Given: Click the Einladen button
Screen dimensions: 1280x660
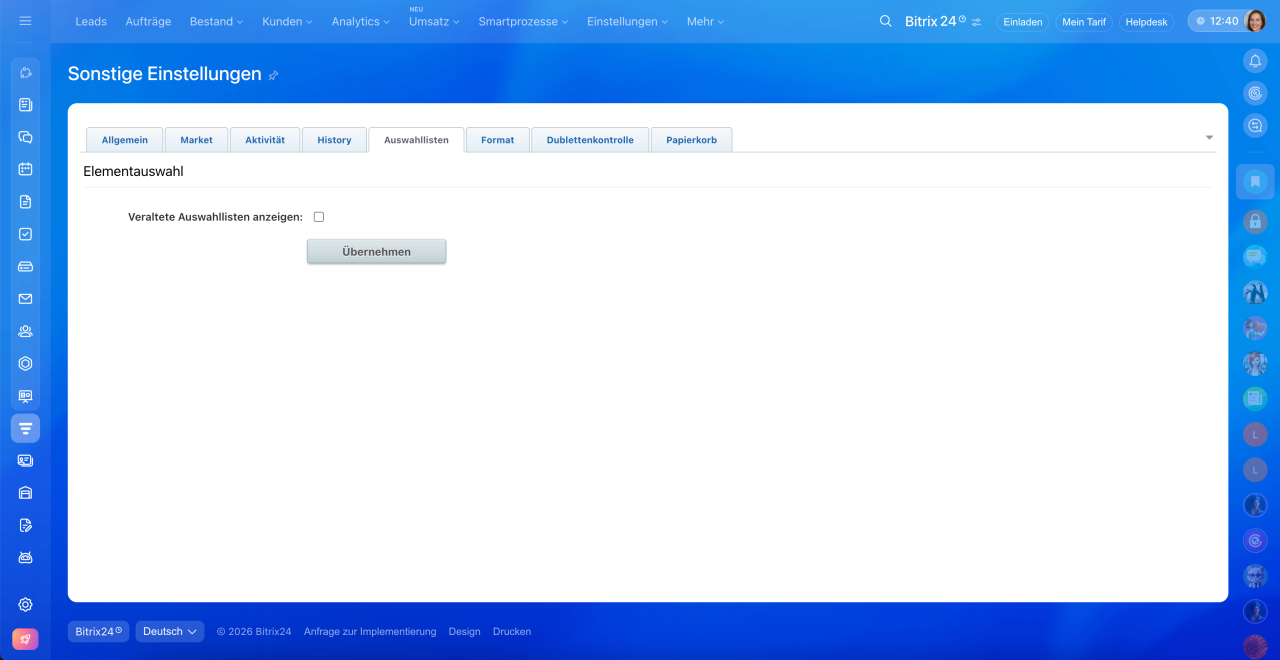Looking at the screenshot, I should pos(1023,21).
